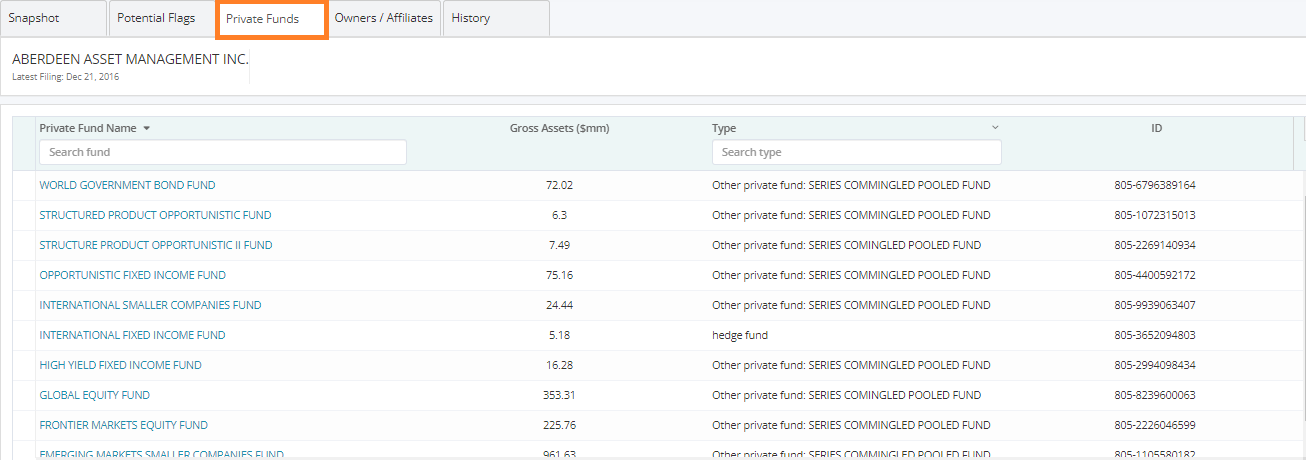The width and height of the screenshot is (1306, 460).
Task: Open STRUCTURE PRODUCT OPPORTUNISTIC II FUND link
Action: 156,245
